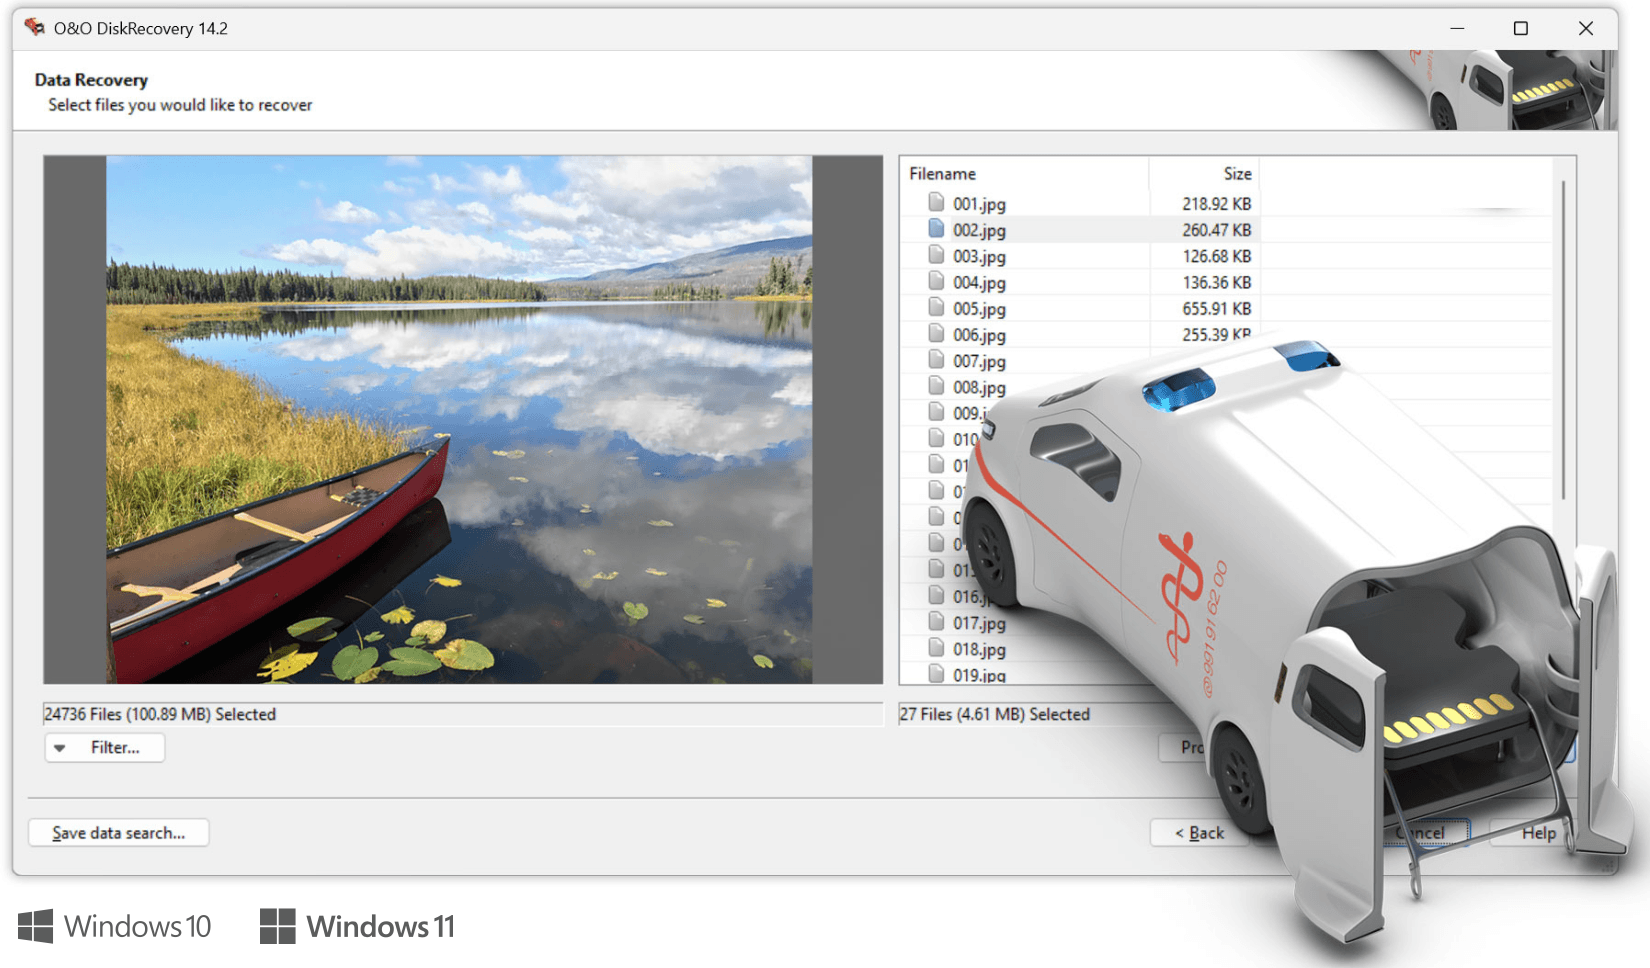The height and width of the screenshot is (968, 1650).
Task: Go to the previous step with Back
Action: (x=1199, y=833)
